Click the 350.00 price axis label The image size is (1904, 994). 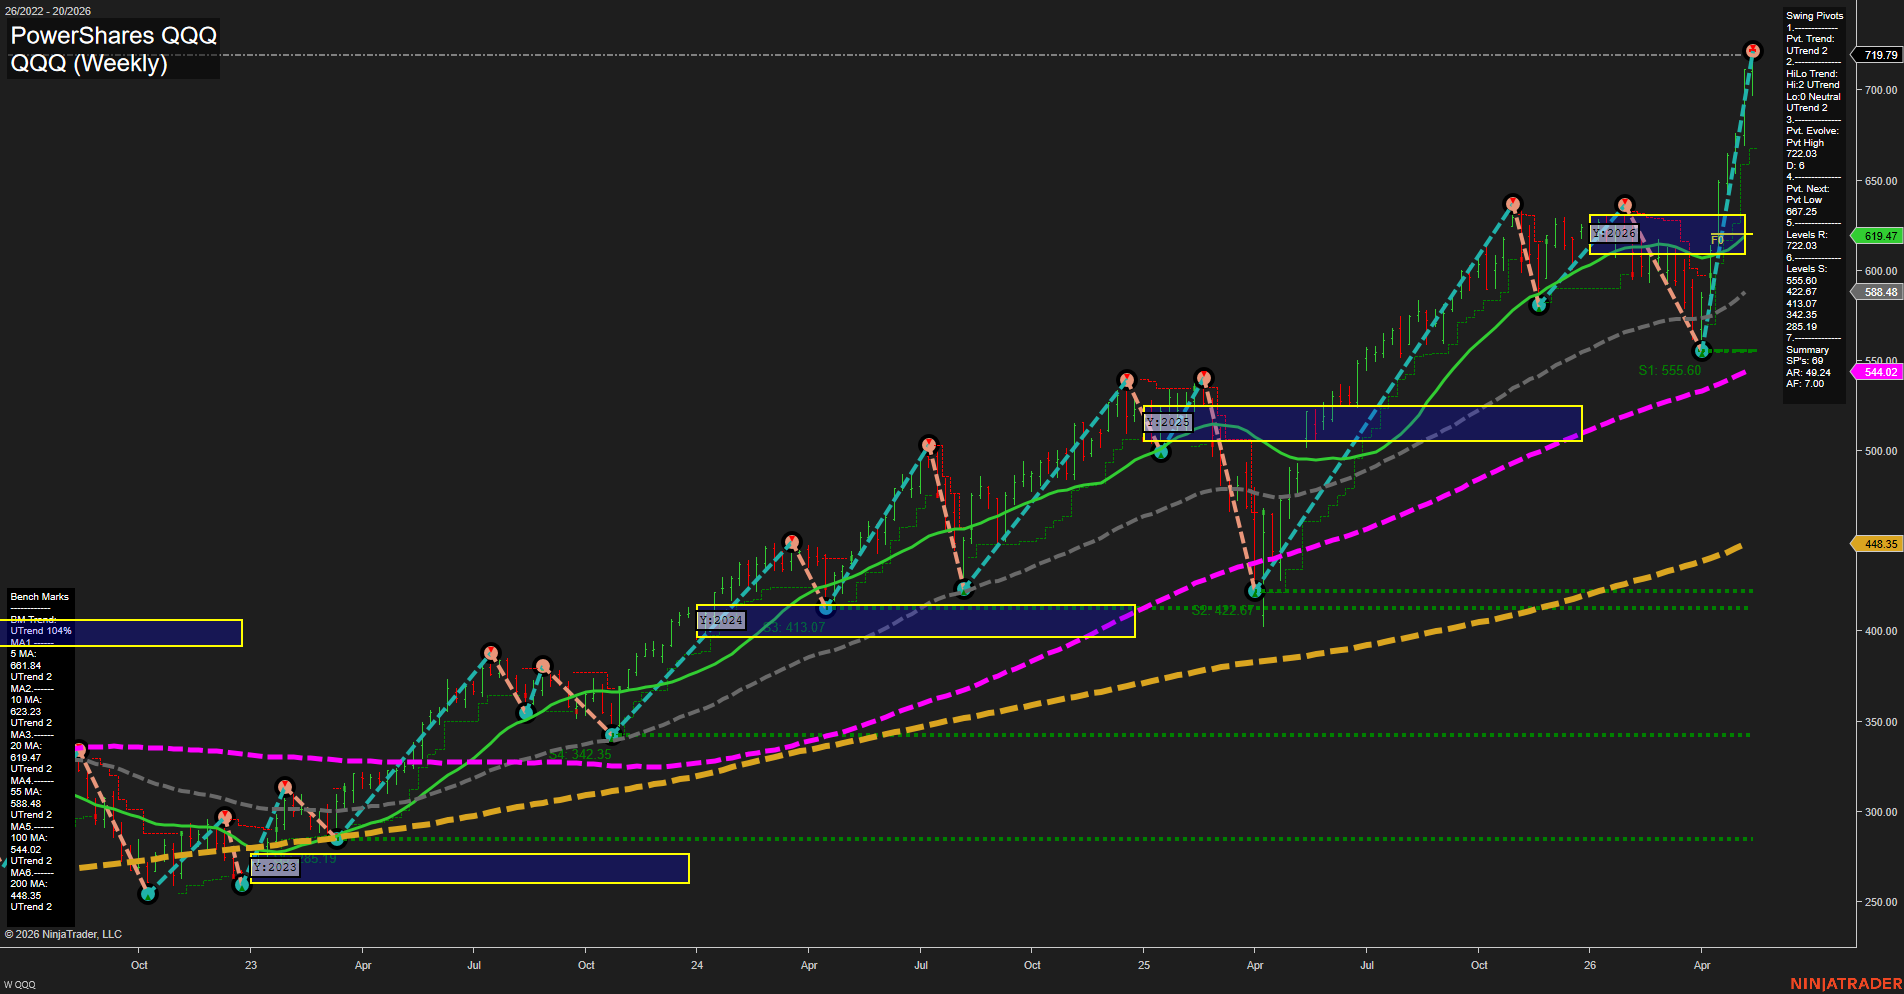coord(1880,722)
